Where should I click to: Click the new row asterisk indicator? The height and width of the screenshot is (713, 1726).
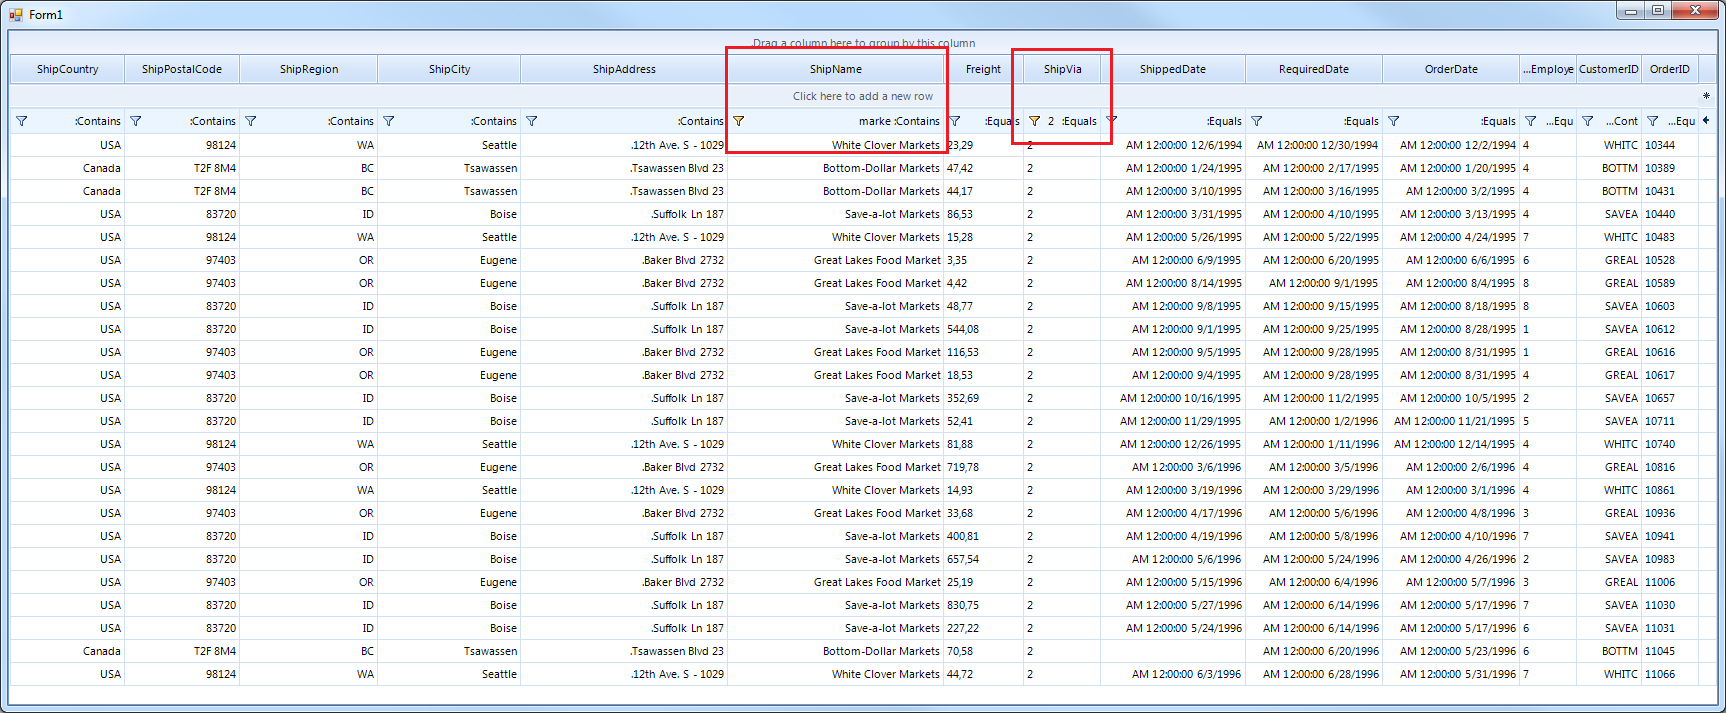[x=1706, y=96]
